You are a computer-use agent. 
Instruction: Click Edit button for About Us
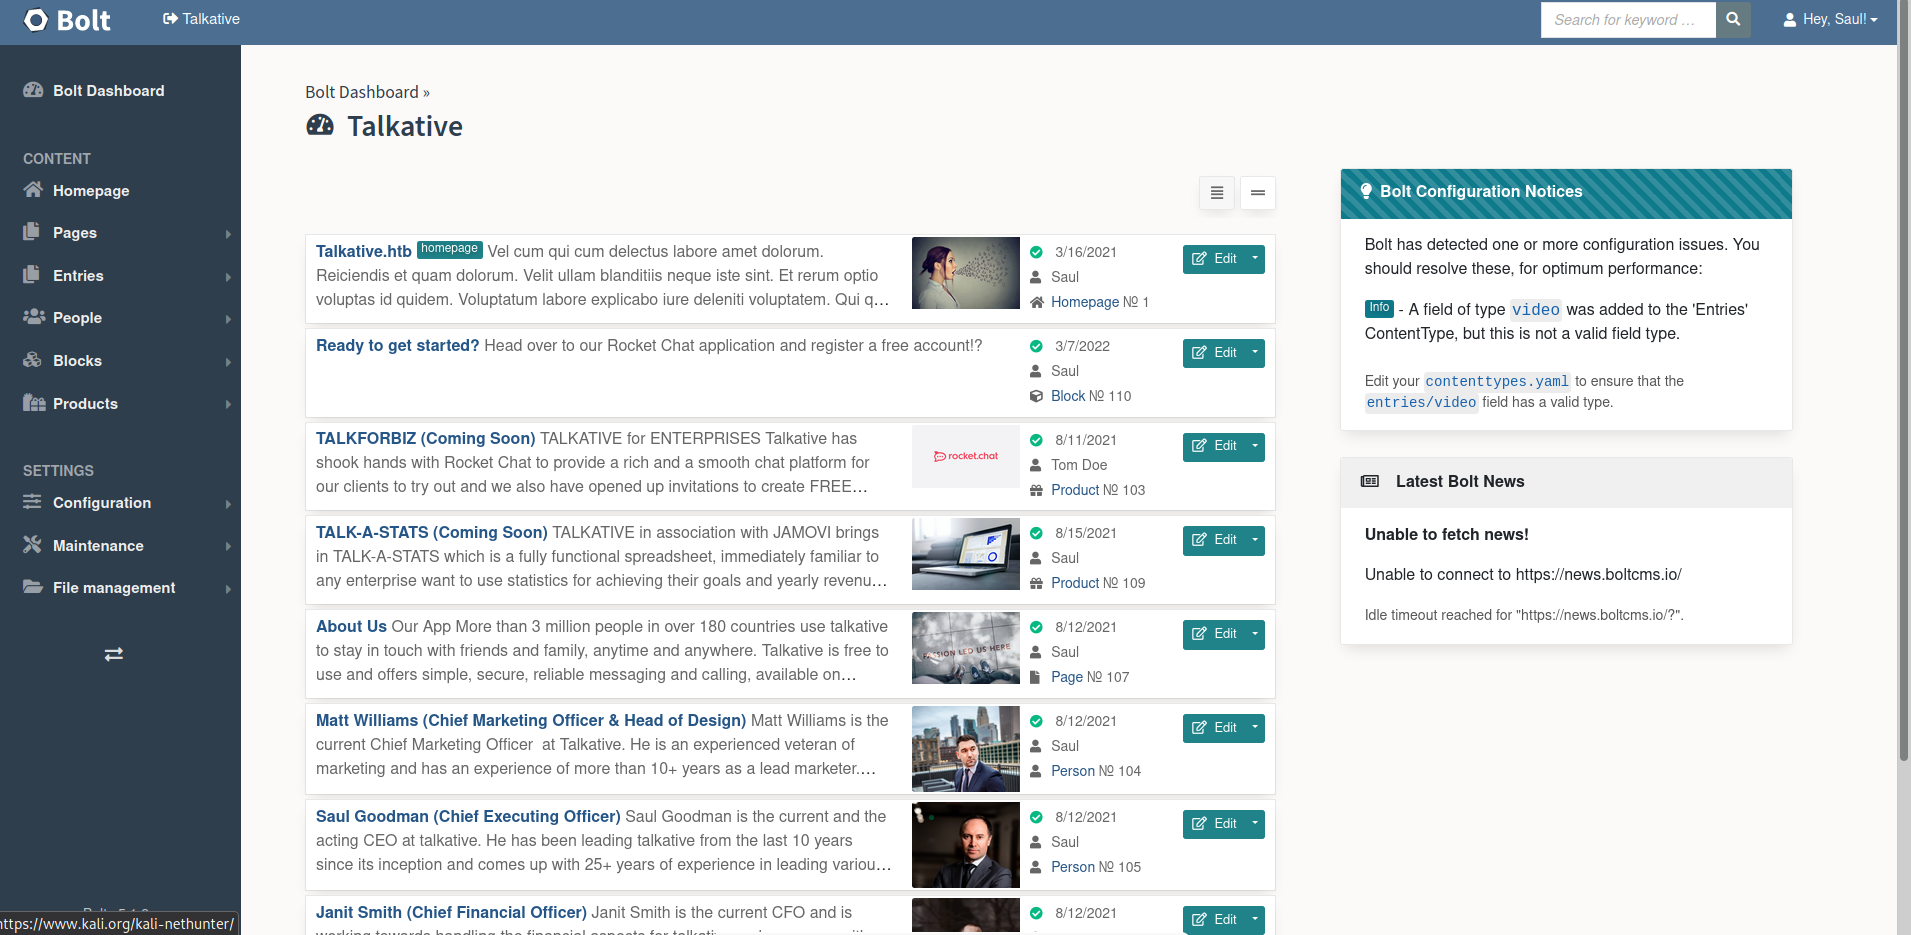(1214, 634)
